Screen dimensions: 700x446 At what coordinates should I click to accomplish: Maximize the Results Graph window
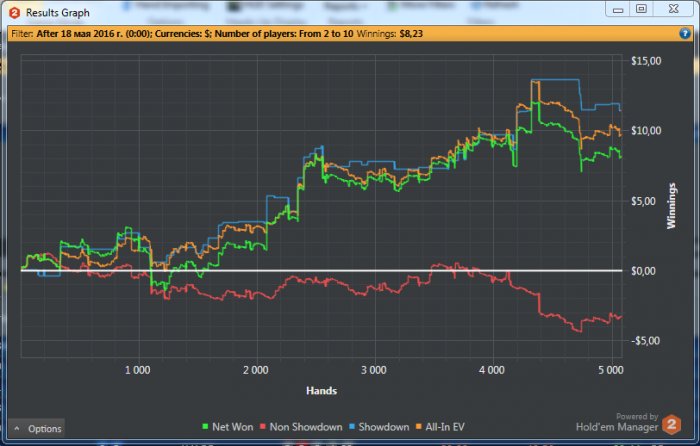coord(642,9)
